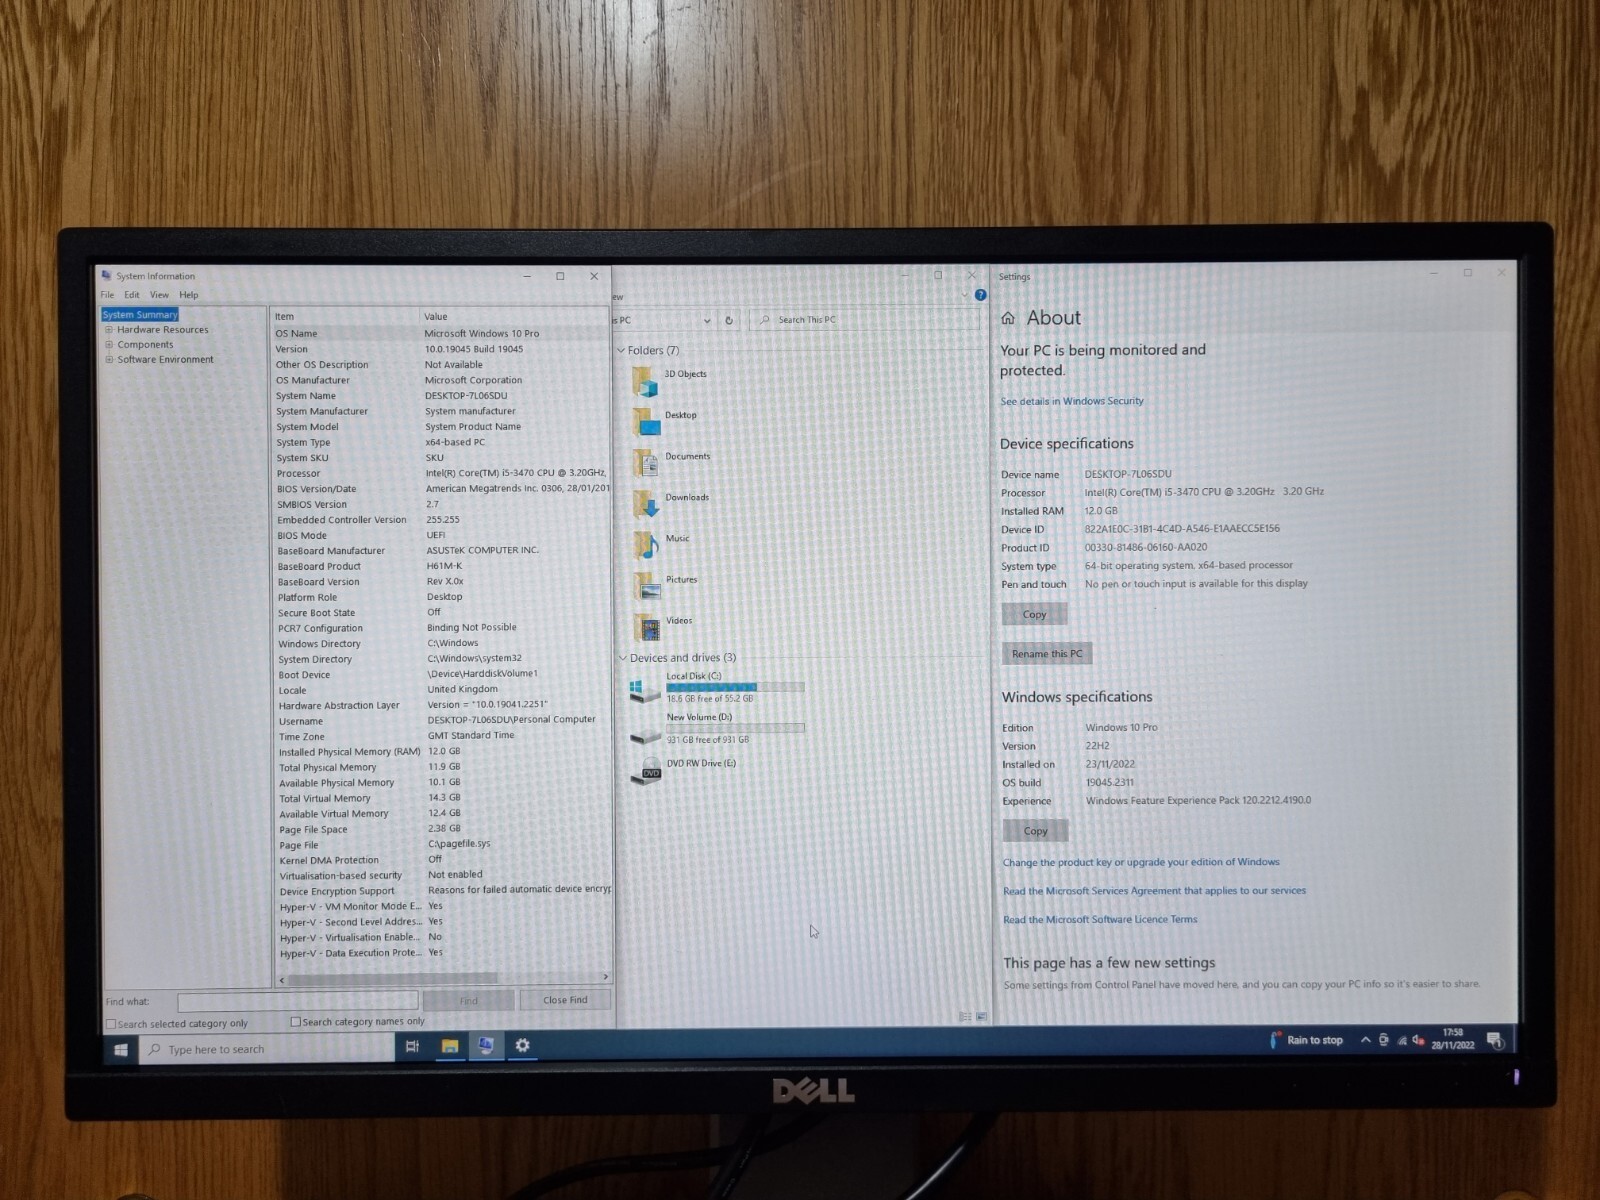The width and height of the screenshot is (1600, 1200).
Task: Open Change the product key link
Action: click(1141, 862)
